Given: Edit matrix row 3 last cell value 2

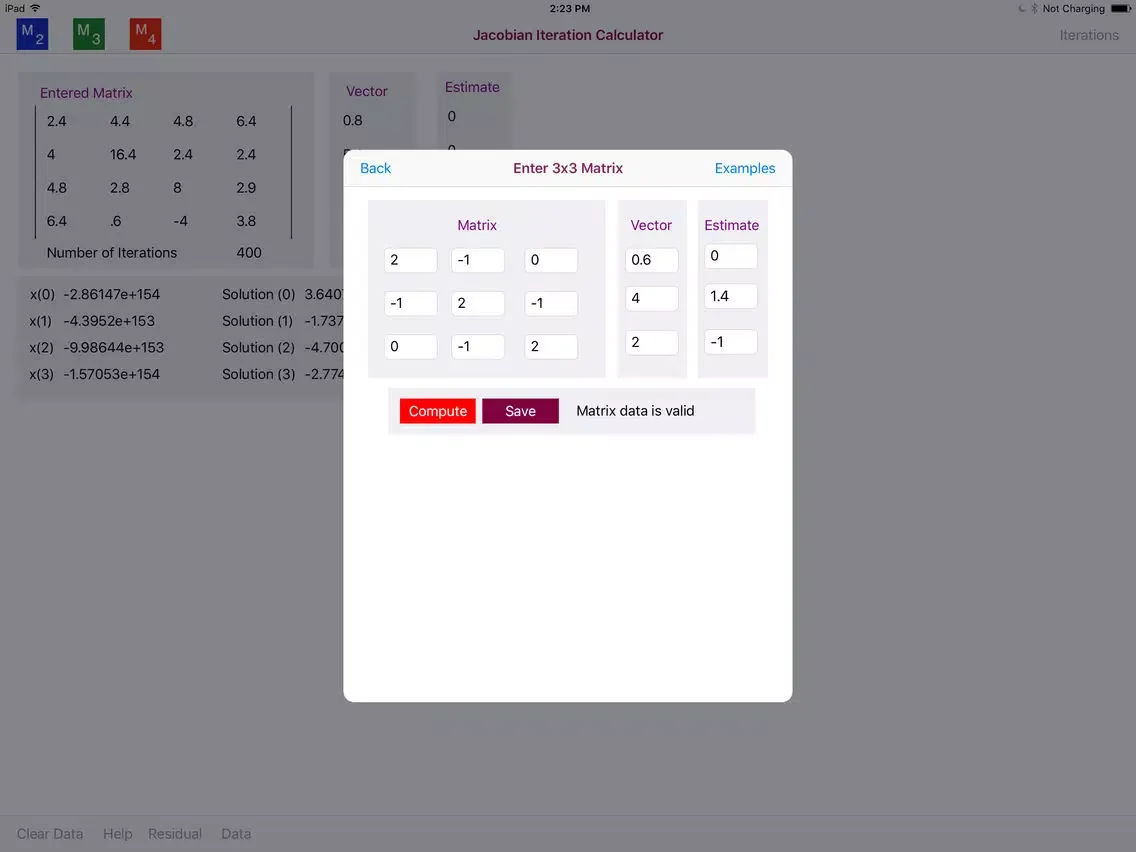Looking at the screenshot, I should point(551,346).
